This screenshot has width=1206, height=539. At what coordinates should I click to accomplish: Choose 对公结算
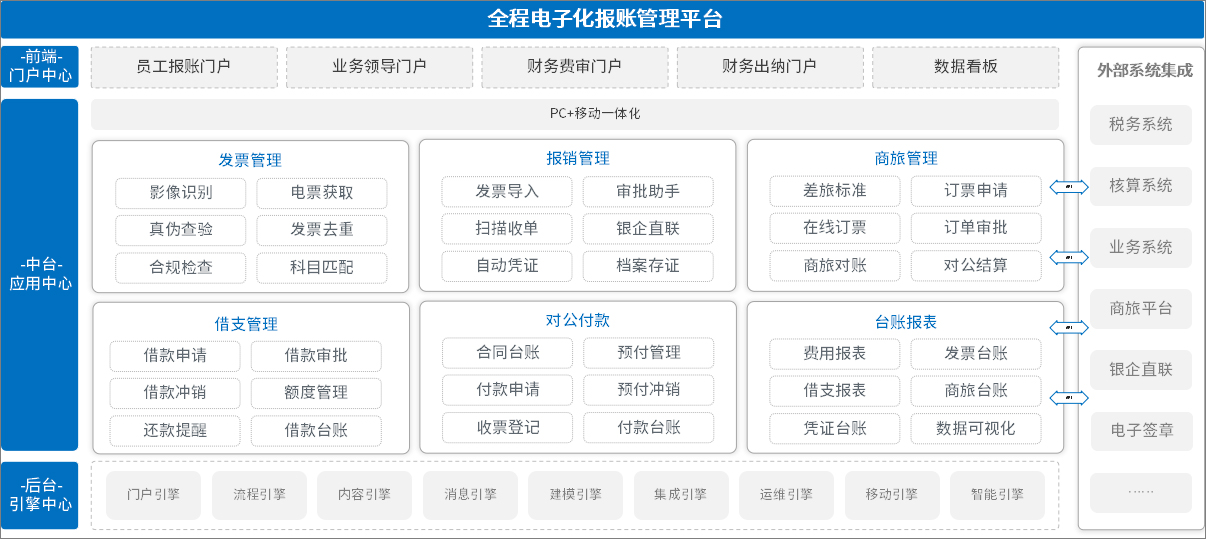tap(976, 266)
